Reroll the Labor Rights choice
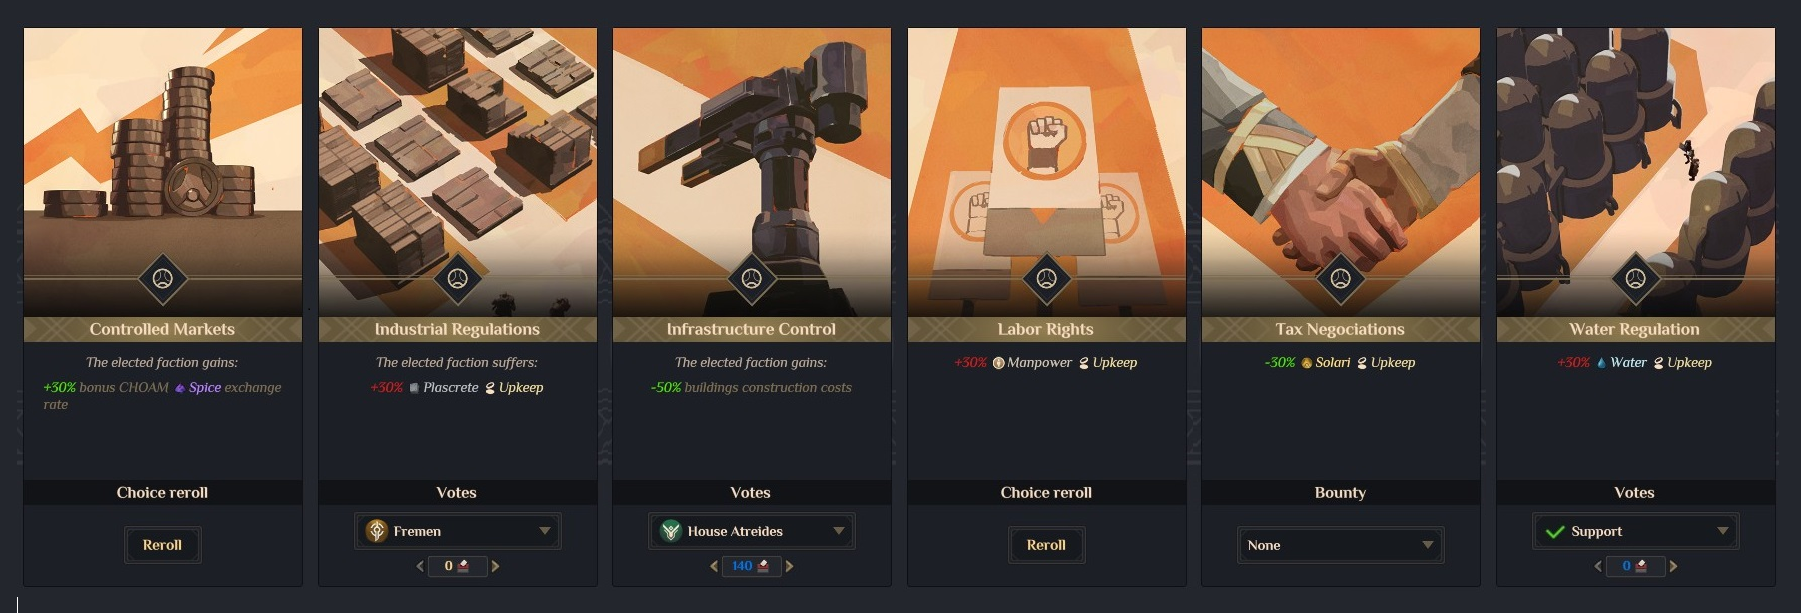Viewport: 1801px width, 613px height. pyautogui.click(x=1046, y=545)
